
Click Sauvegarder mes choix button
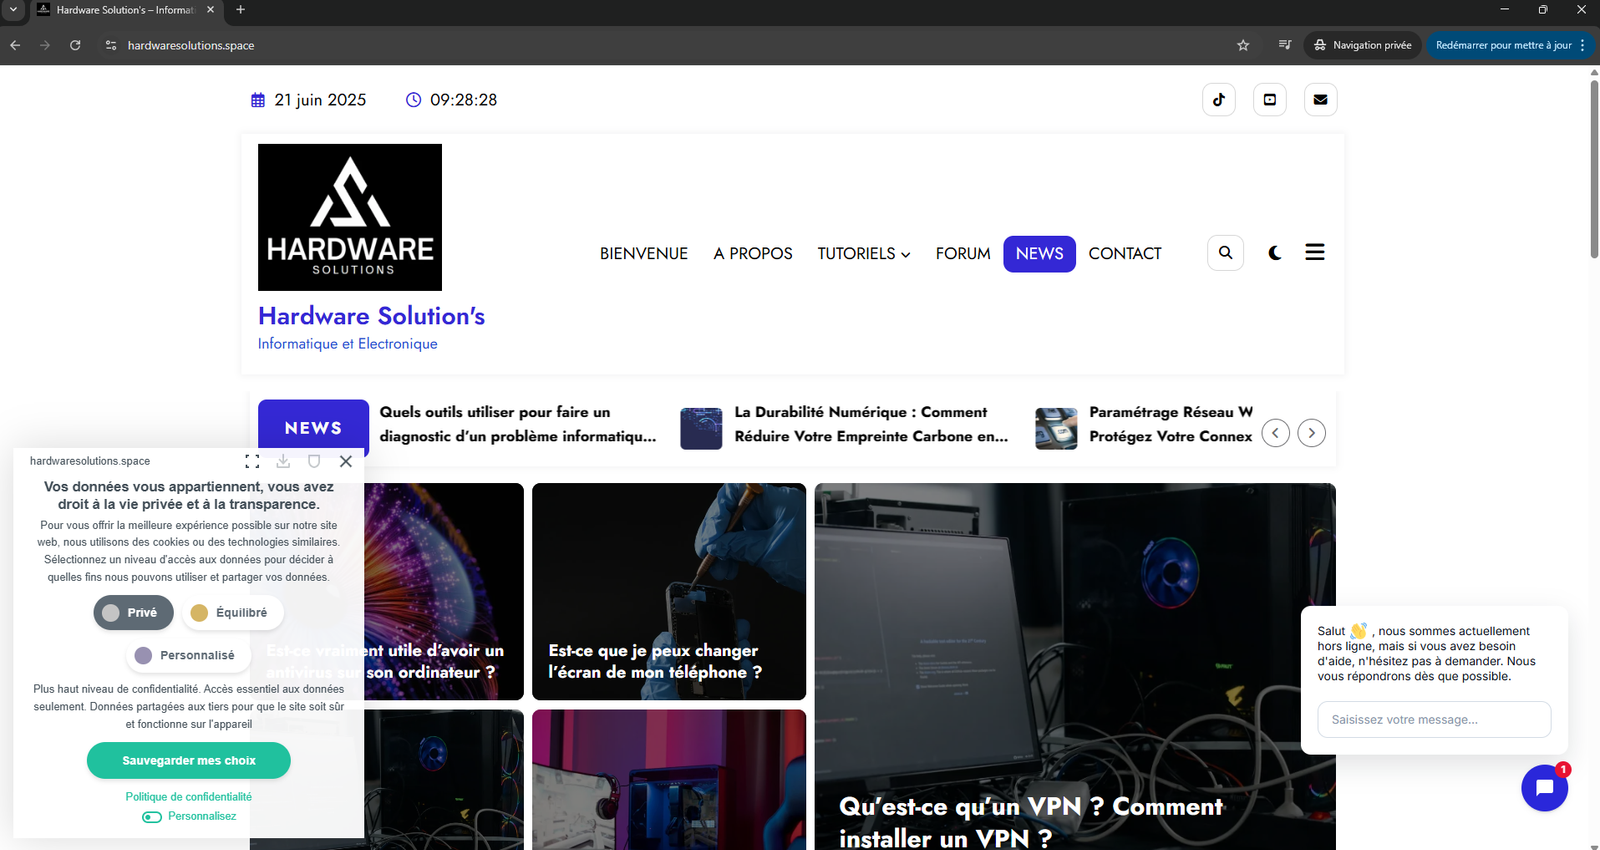tap(189, 761)
